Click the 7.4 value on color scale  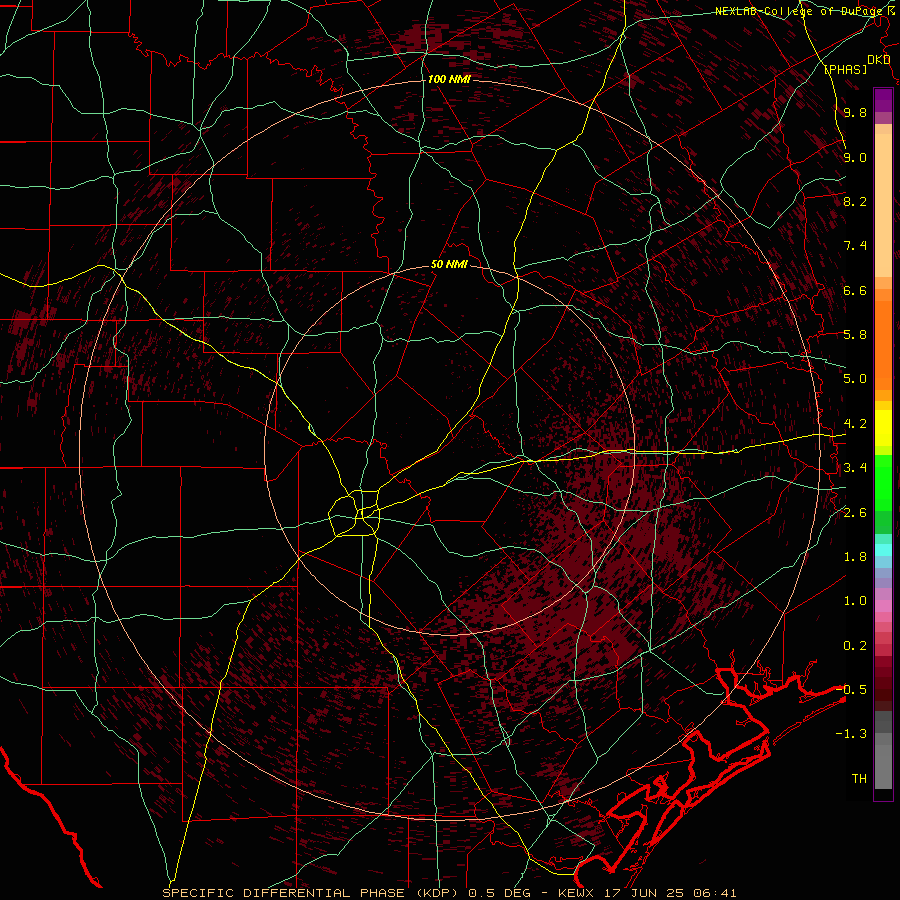855,246
